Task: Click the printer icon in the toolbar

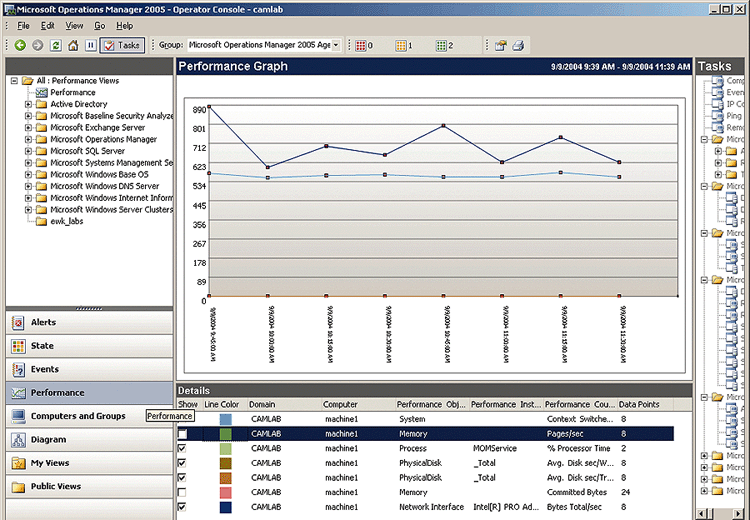Action: click(x=518, y=45)
